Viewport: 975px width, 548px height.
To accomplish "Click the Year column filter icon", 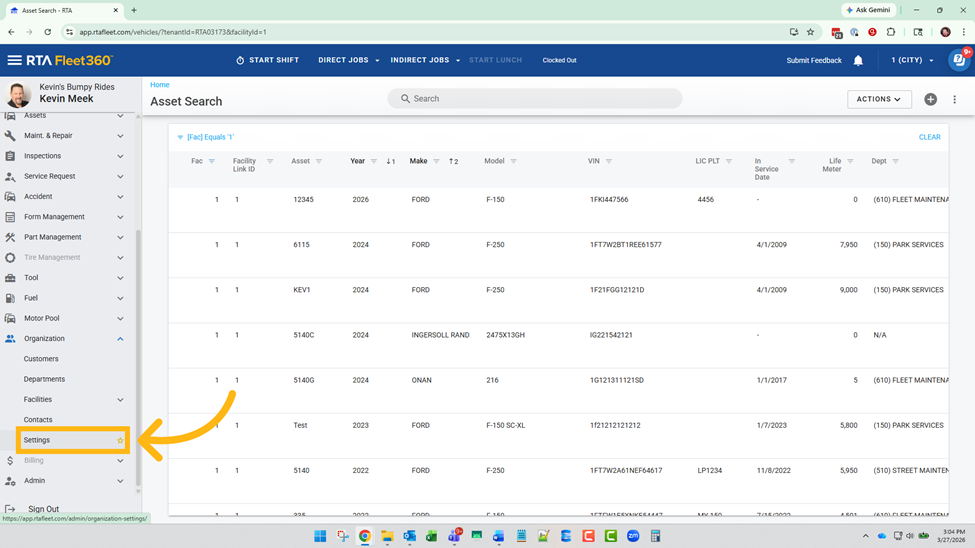I will (x=374, y=161).
